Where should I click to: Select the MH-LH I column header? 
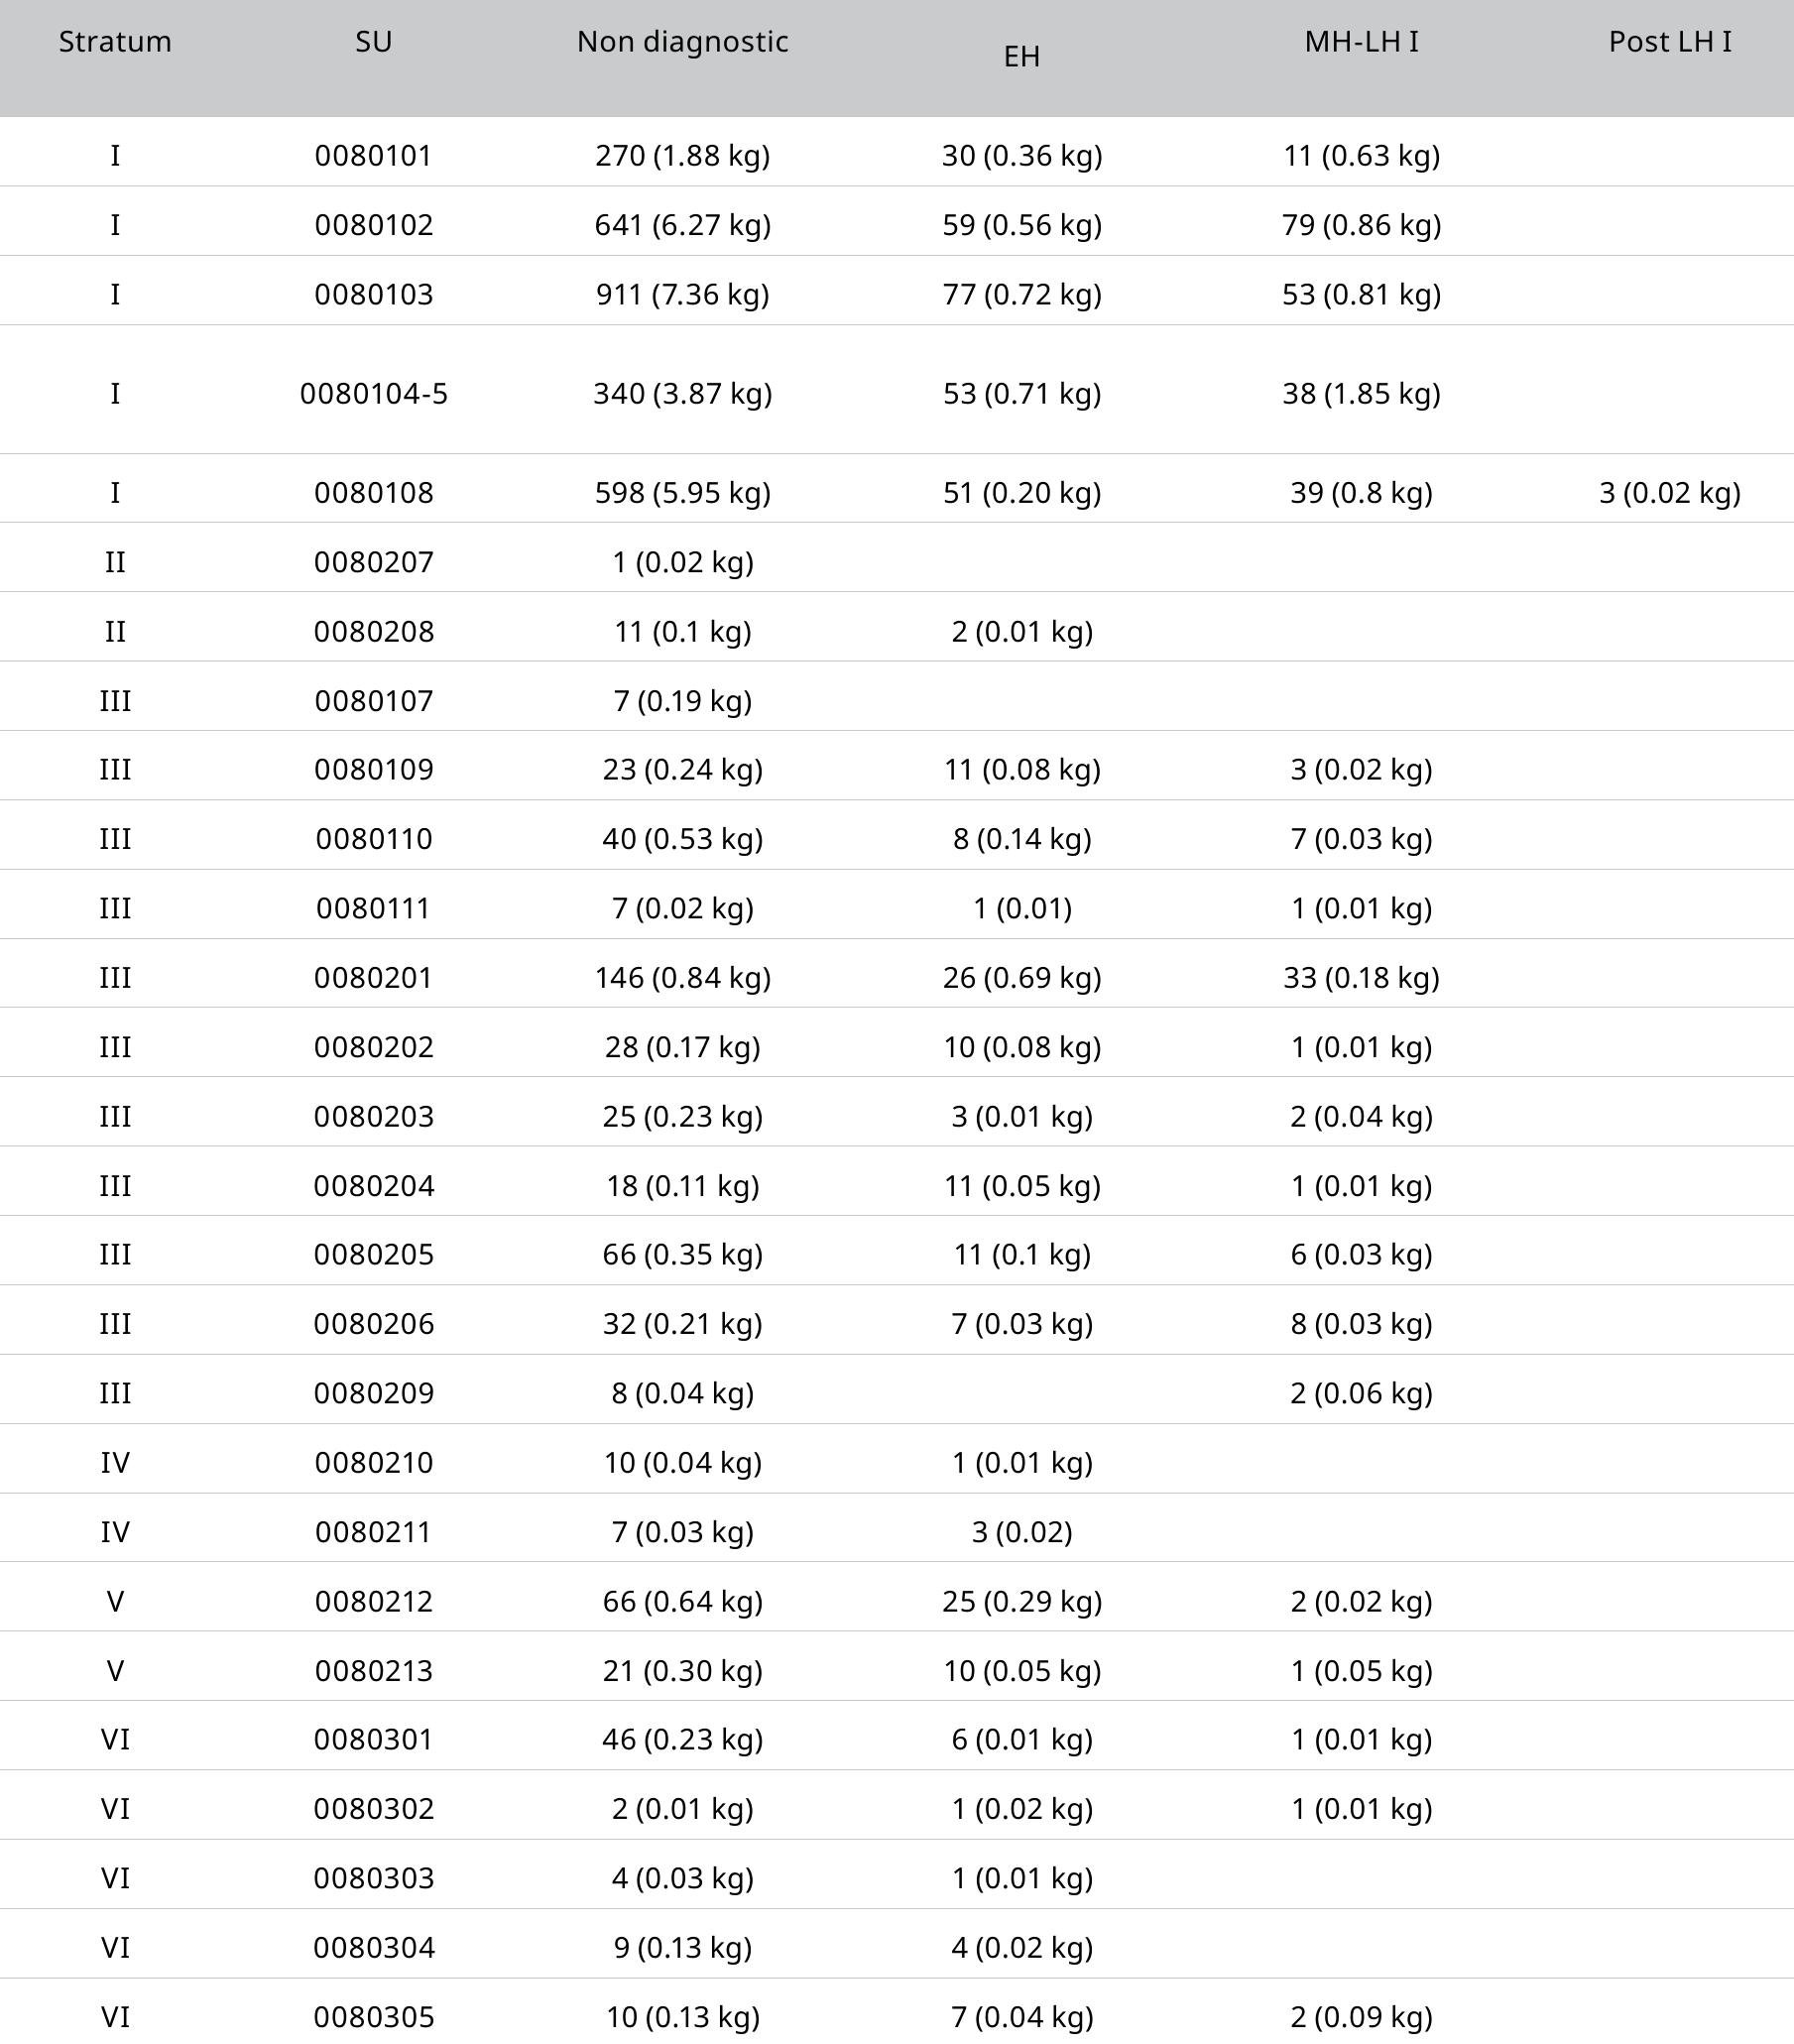point(1361,42)
